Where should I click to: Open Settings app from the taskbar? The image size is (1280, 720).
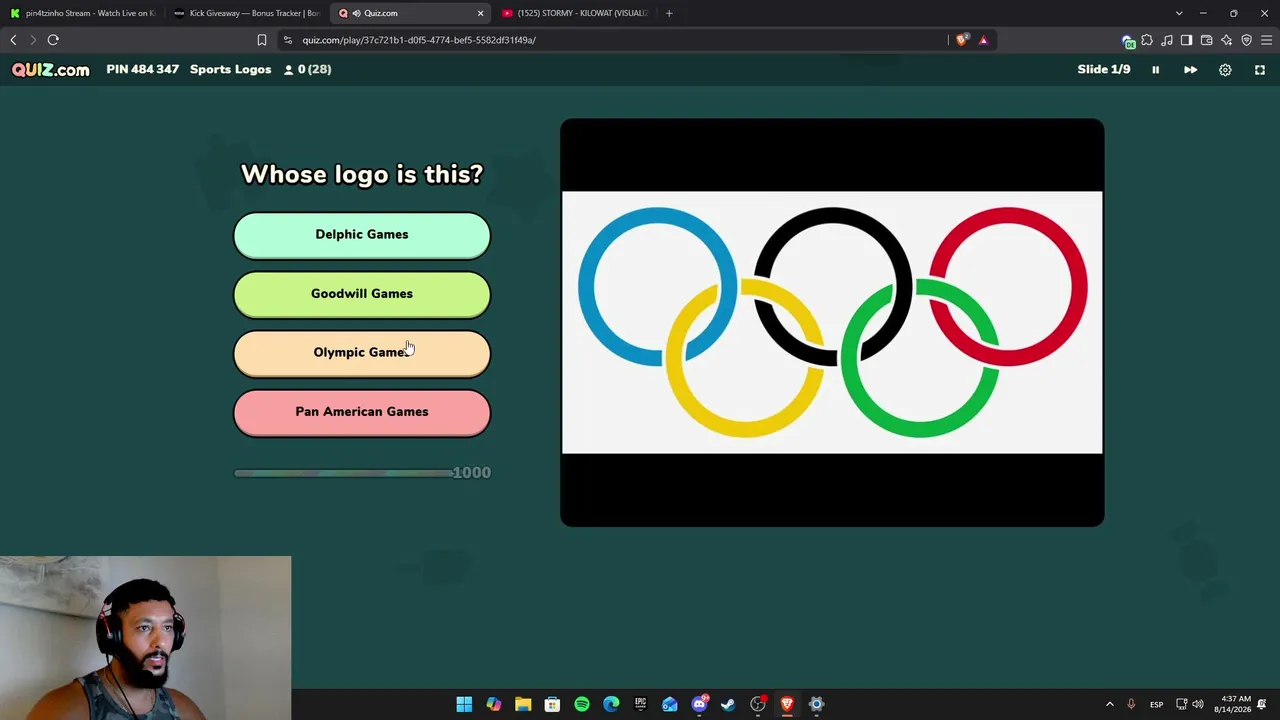click(816, 704)
